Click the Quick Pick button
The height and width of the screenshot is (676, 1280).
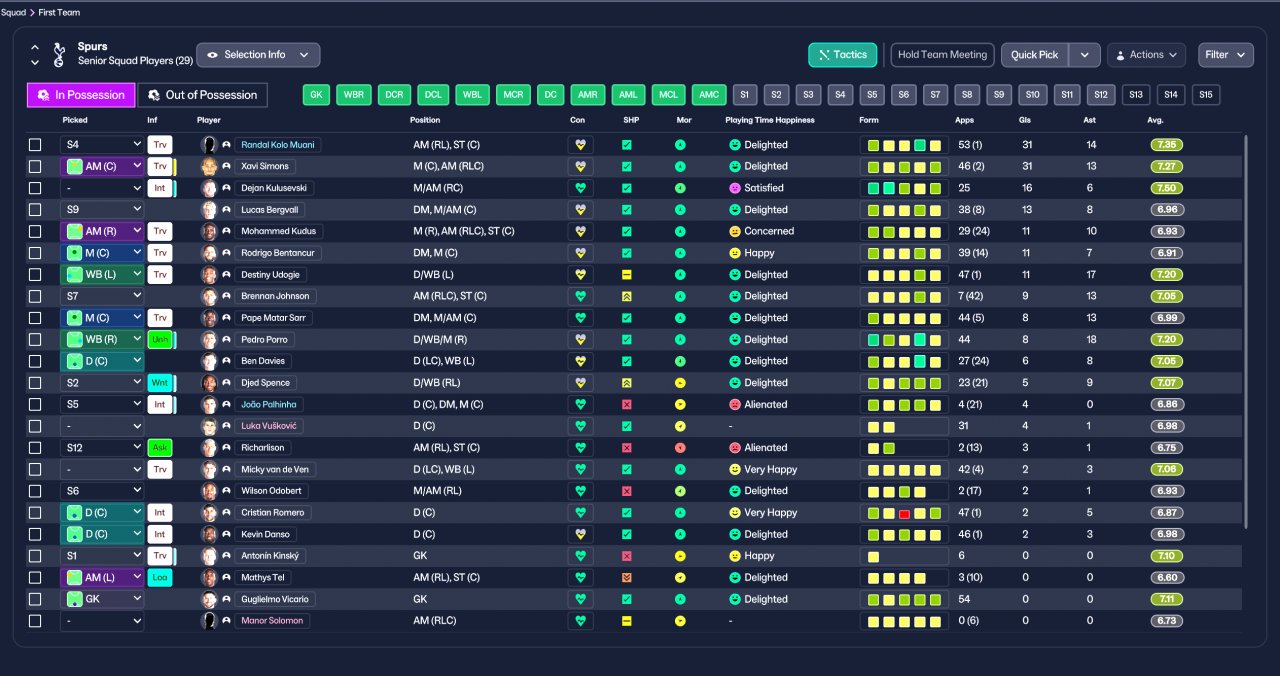coord(1035,55)
